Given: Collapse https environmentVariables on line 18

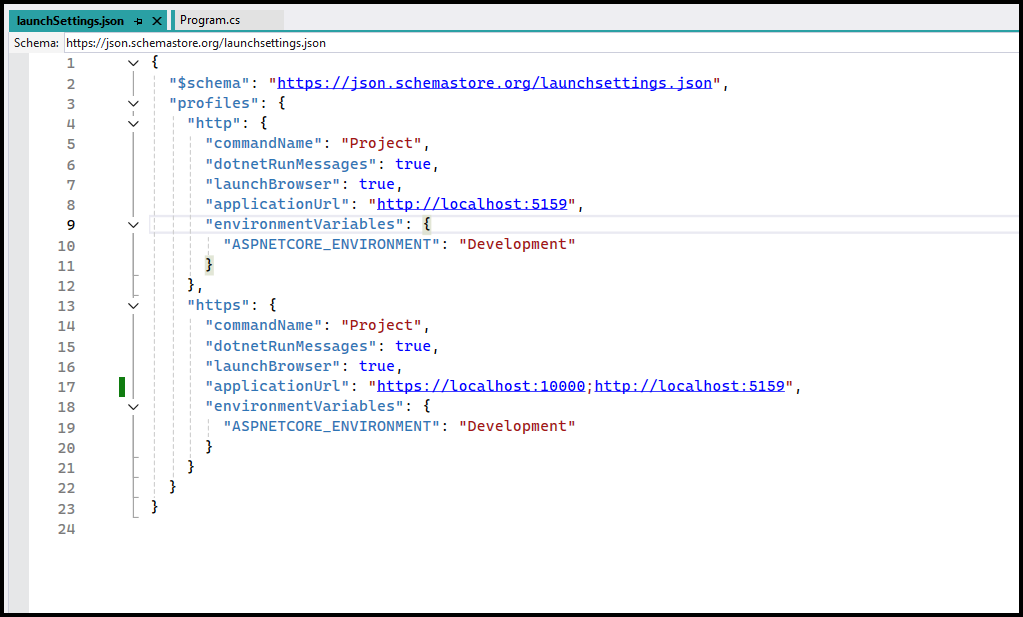Looking at the screenshot, I should (134, 407).
